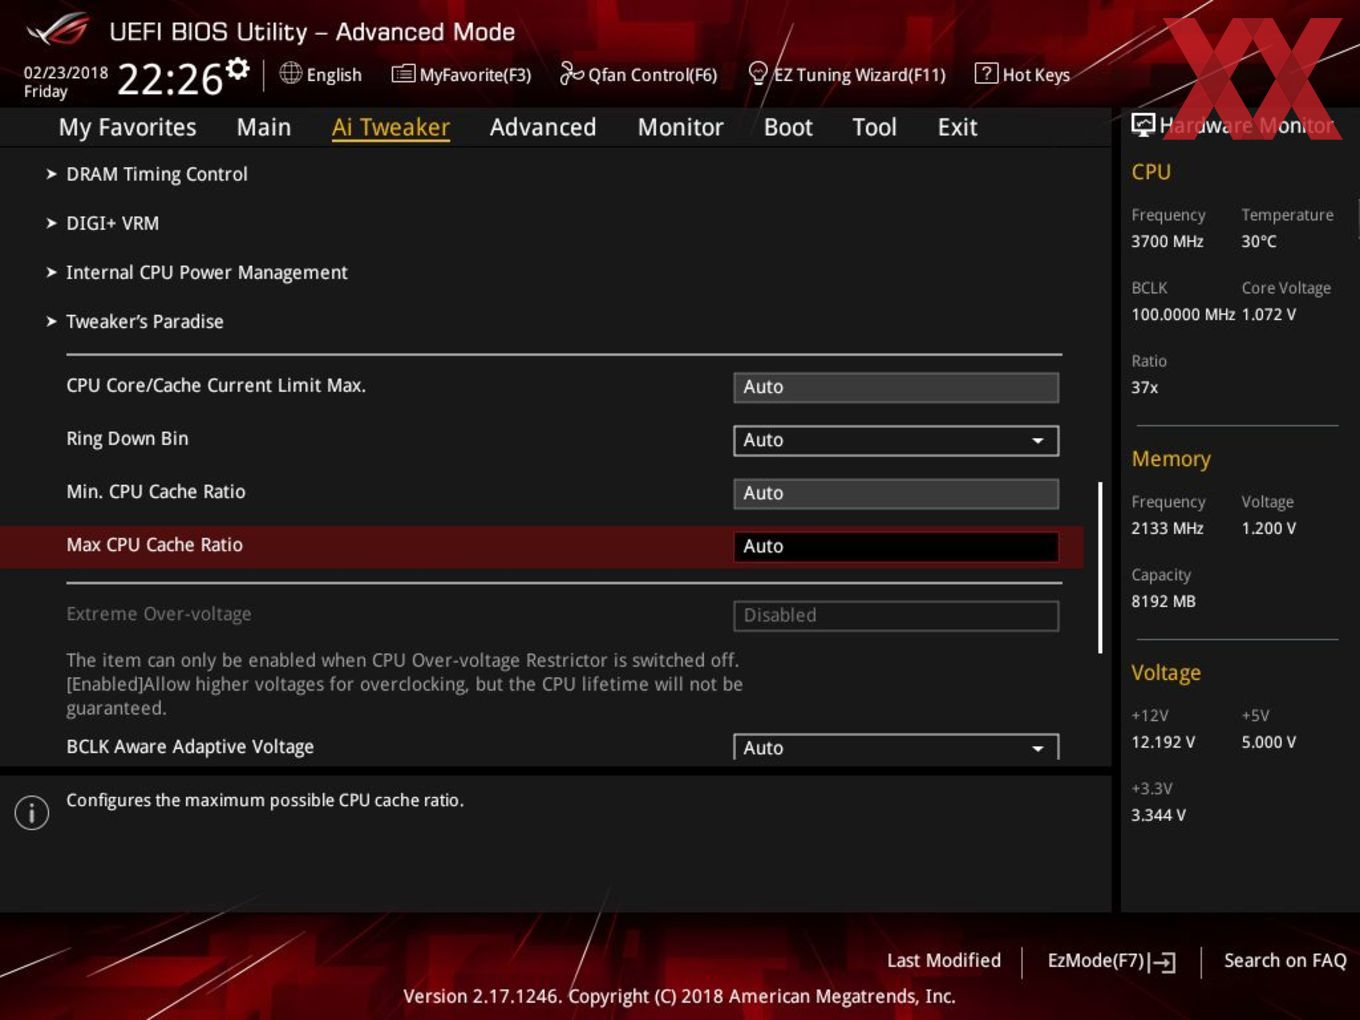
Task: Click Memory voltage value 1.200 V
Action: [1269, 528]
